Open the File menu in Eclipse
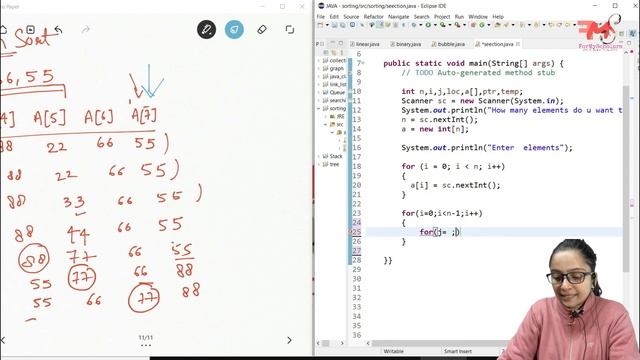640x360 pixels. [x=321, y=17]
